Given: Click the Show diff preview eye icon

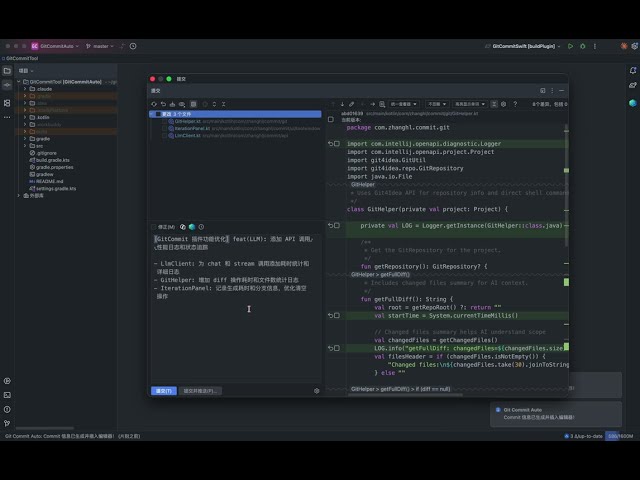Looking at the screenshot, I should (x=182, y=104).
